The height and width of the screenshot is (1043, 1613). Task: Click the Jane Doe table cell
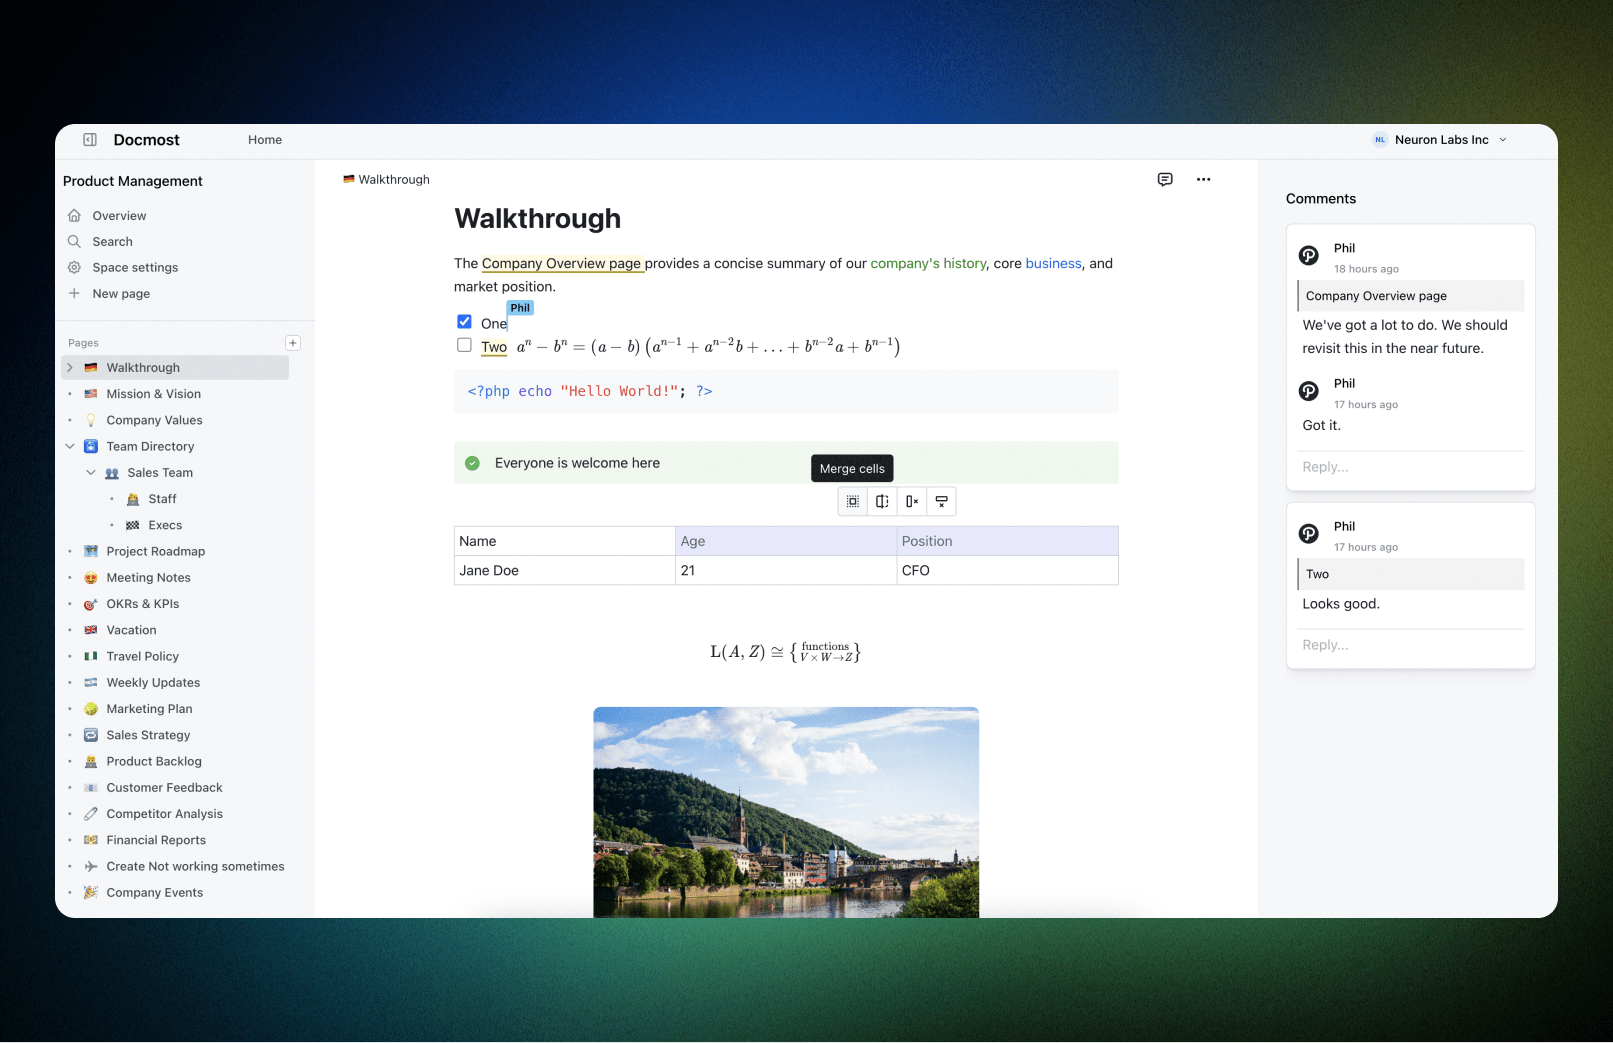click(x=565, y=571)
